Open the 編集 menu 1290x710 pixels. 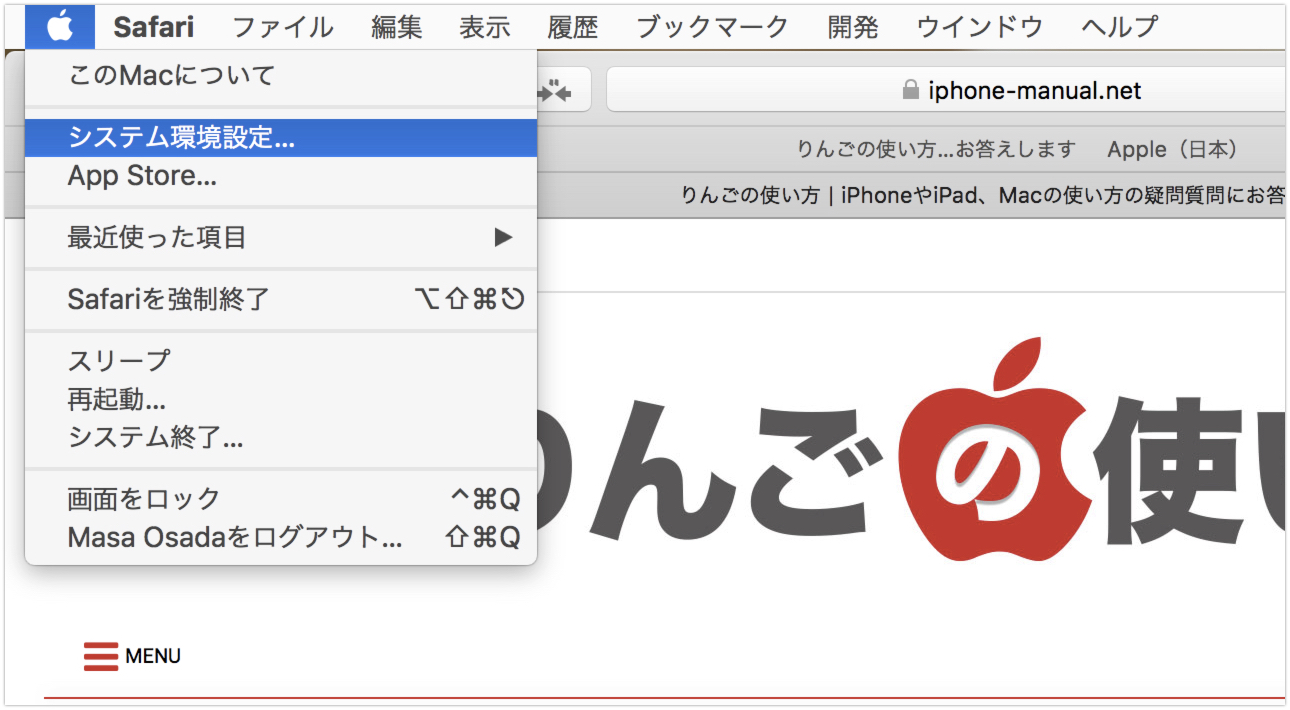[397, 27]
